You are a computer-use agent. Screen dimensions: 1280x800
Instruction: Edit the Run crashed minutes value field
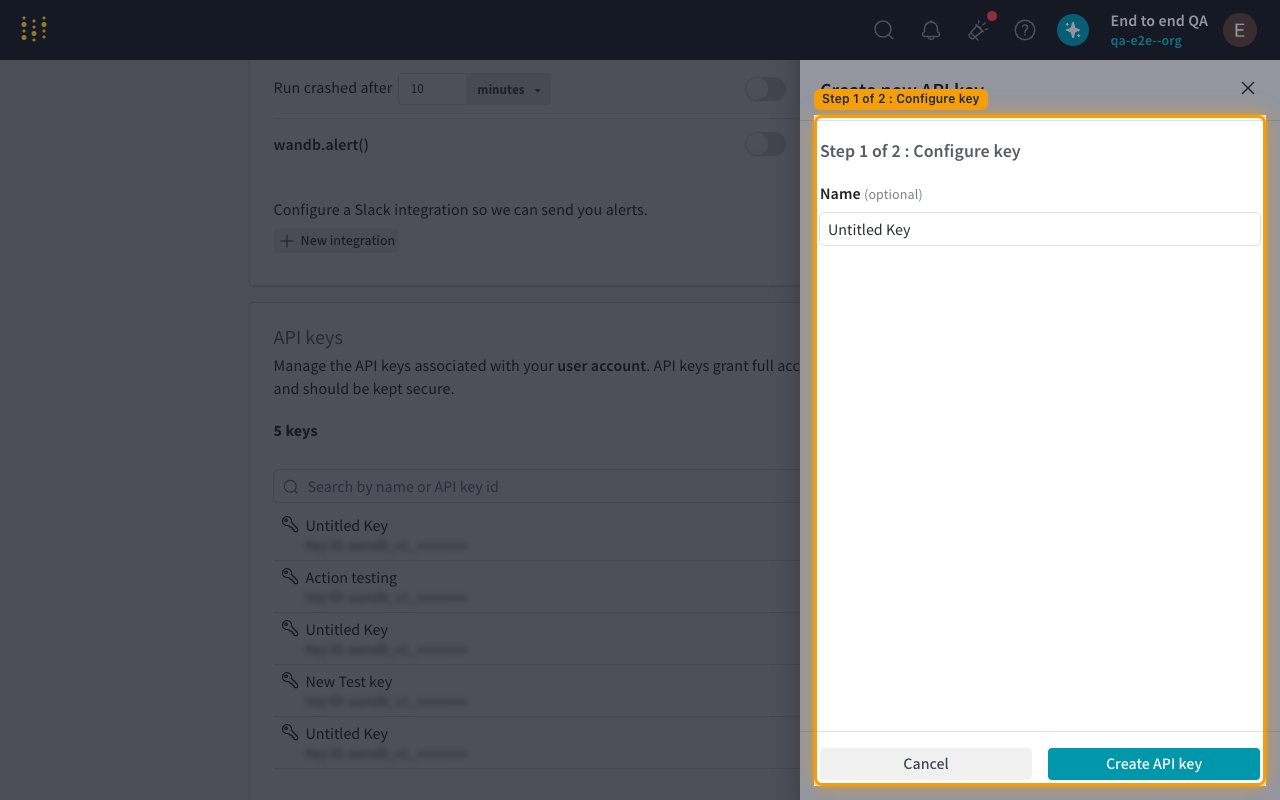click(432, 89)
